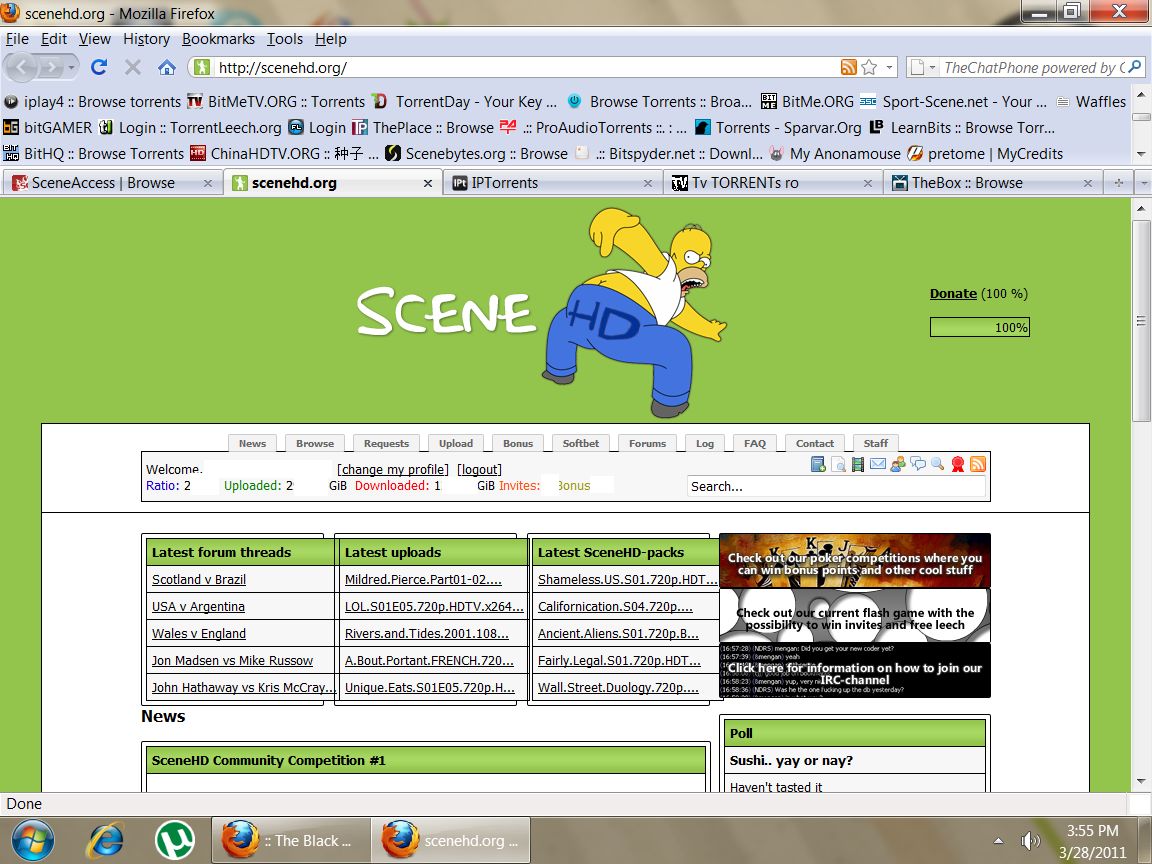
Task: Open the Bookmarks menu
Action: tap(218, 39)
